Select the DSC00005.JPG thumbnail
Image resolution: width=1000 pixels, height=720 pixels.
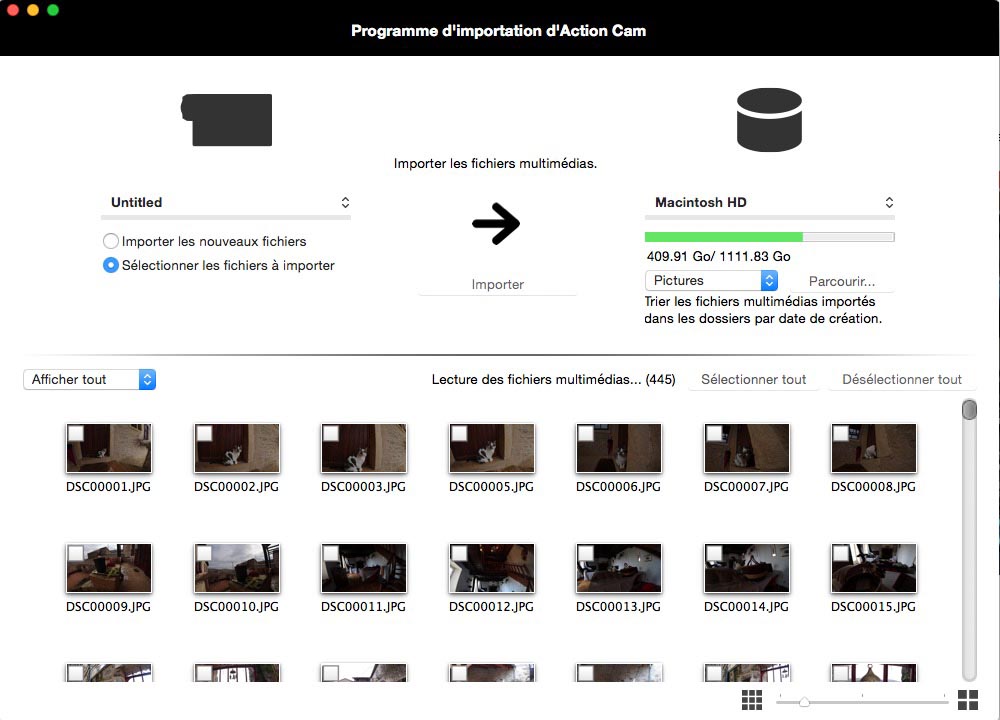492,448
